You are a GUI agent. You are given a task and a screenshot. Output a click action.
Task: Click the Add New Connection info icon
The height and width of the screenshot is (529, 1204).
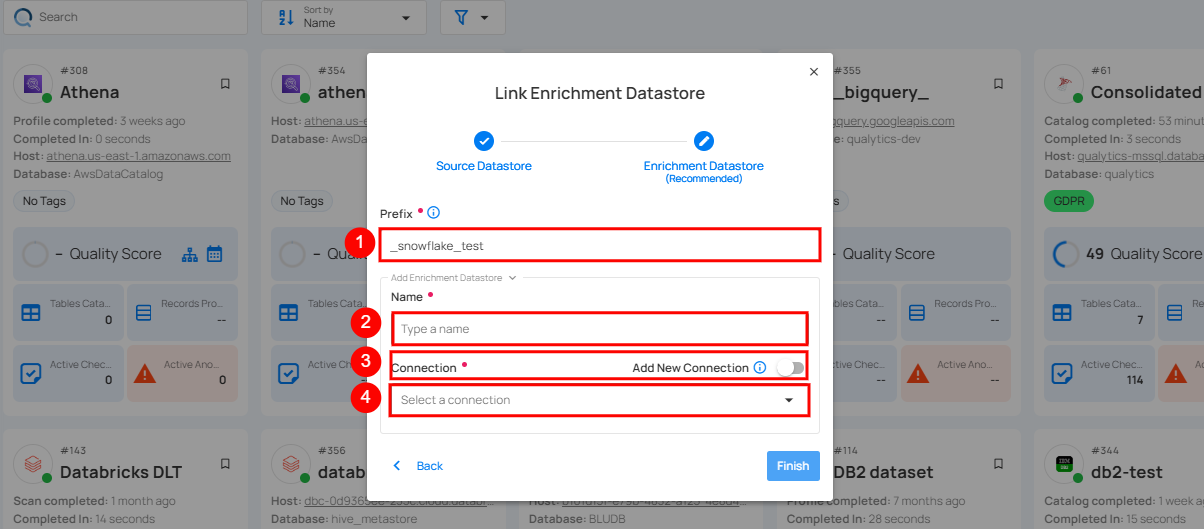[760, 368]
